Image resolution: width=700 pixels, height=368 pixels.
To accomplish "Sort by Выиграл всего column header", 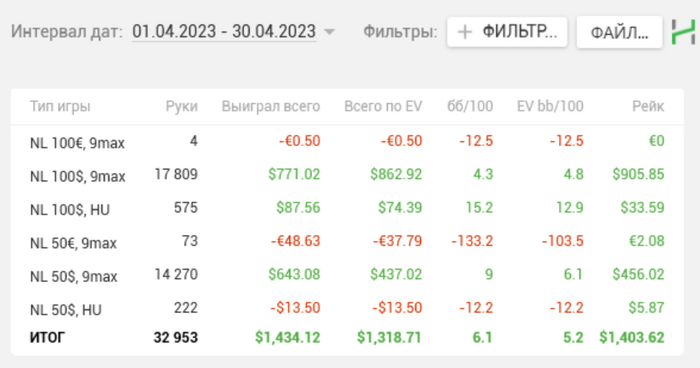I will [271, 106].
